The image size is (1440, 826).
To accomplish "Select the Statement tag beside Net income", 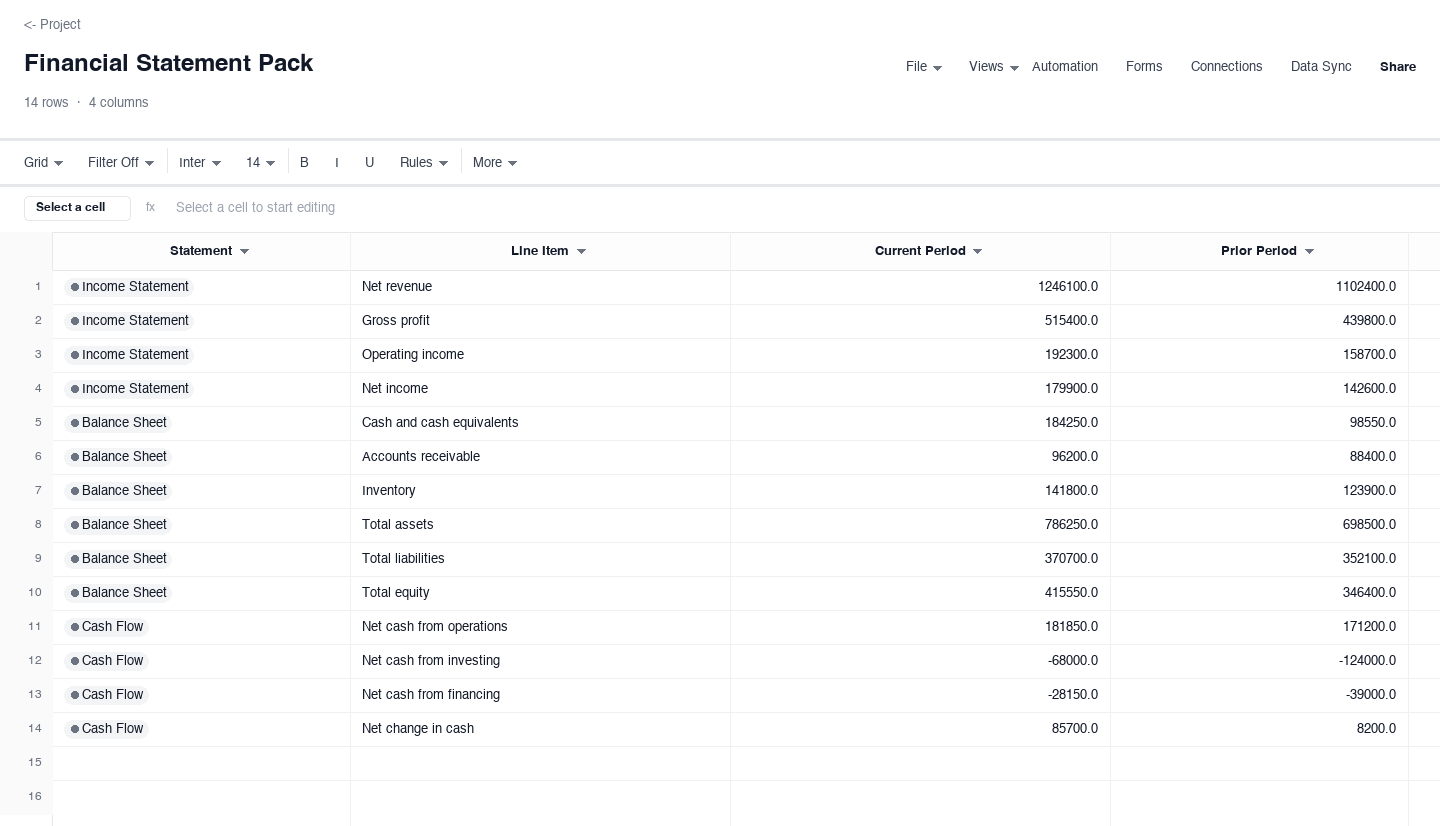I will [129, 389].
